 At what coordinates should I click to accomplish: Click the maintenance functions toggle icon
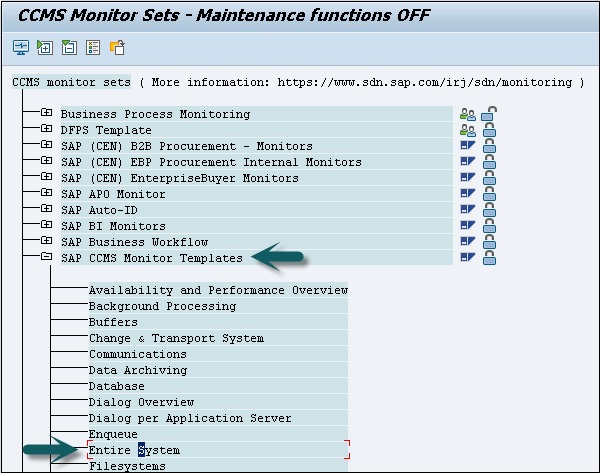click(x=117, y=47)
